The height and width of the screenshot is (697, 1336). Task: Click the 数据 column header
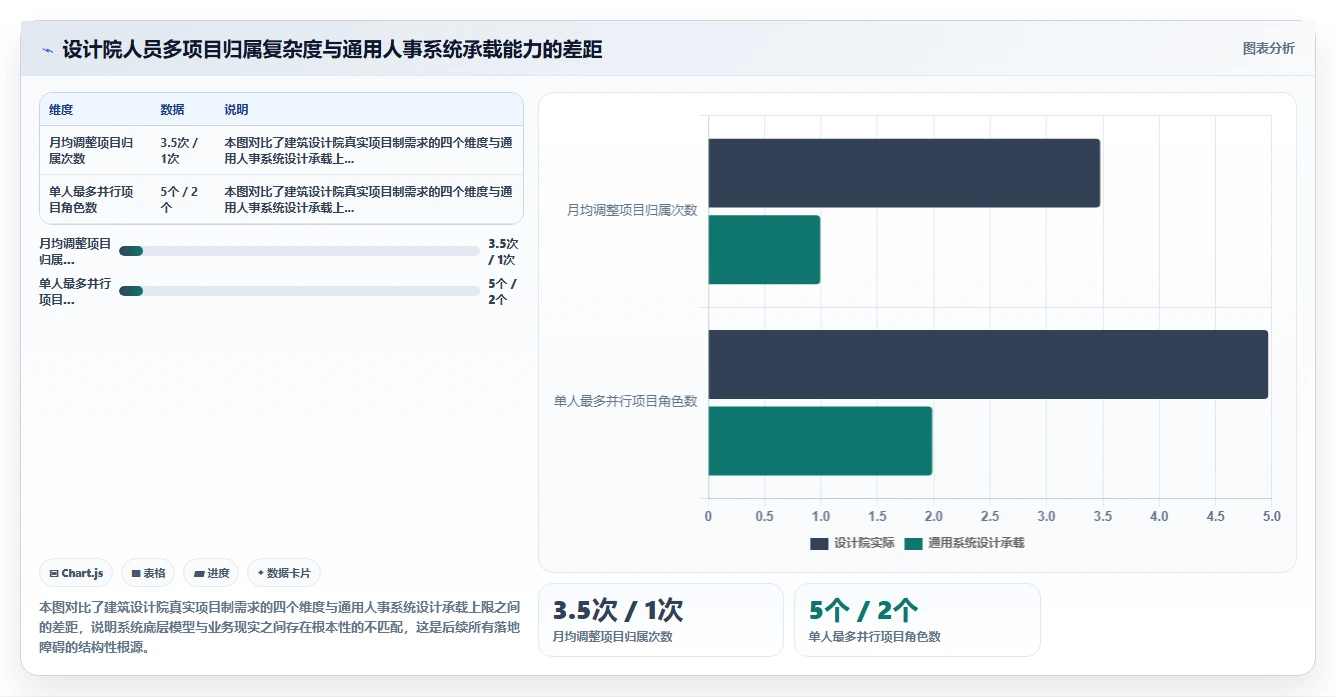click(172, 110)
